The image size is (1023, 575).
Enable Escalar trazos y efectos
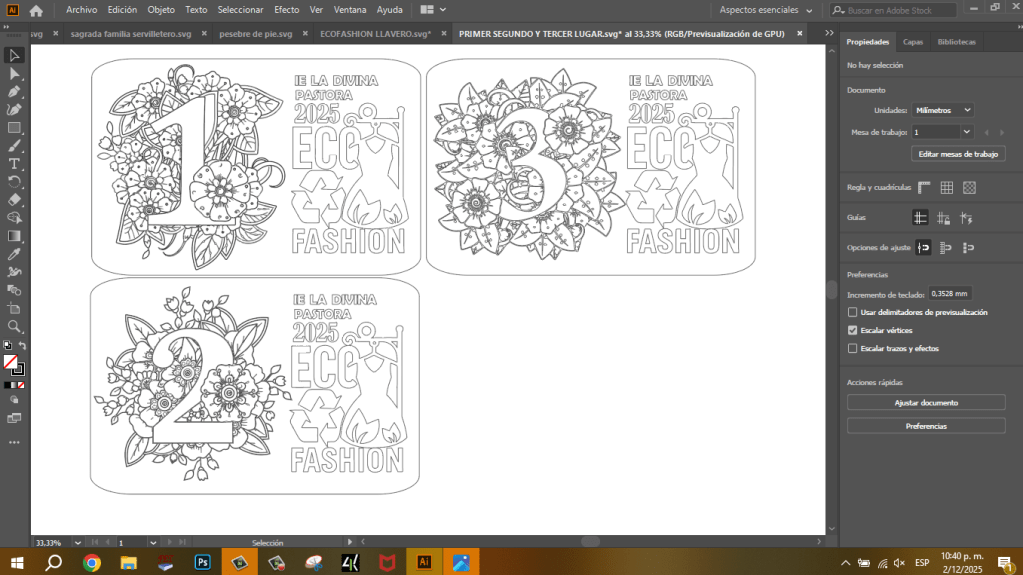coord(852,348)
